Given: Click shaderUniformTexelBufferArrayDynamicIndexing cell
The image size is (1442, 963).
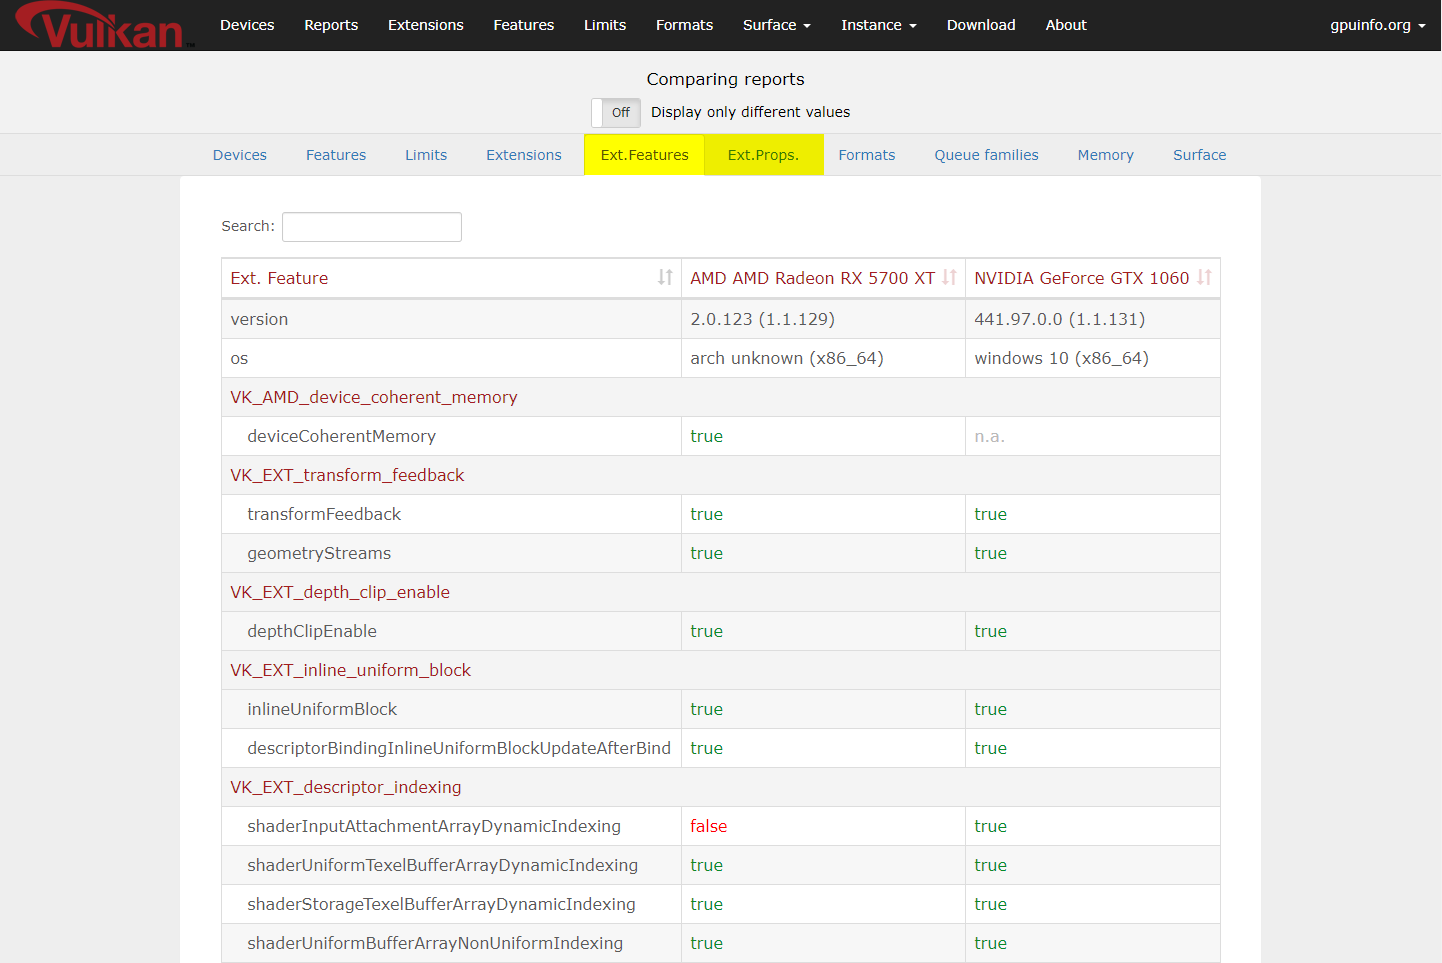Looking at the screenshot, I should (x=451, y=865).
